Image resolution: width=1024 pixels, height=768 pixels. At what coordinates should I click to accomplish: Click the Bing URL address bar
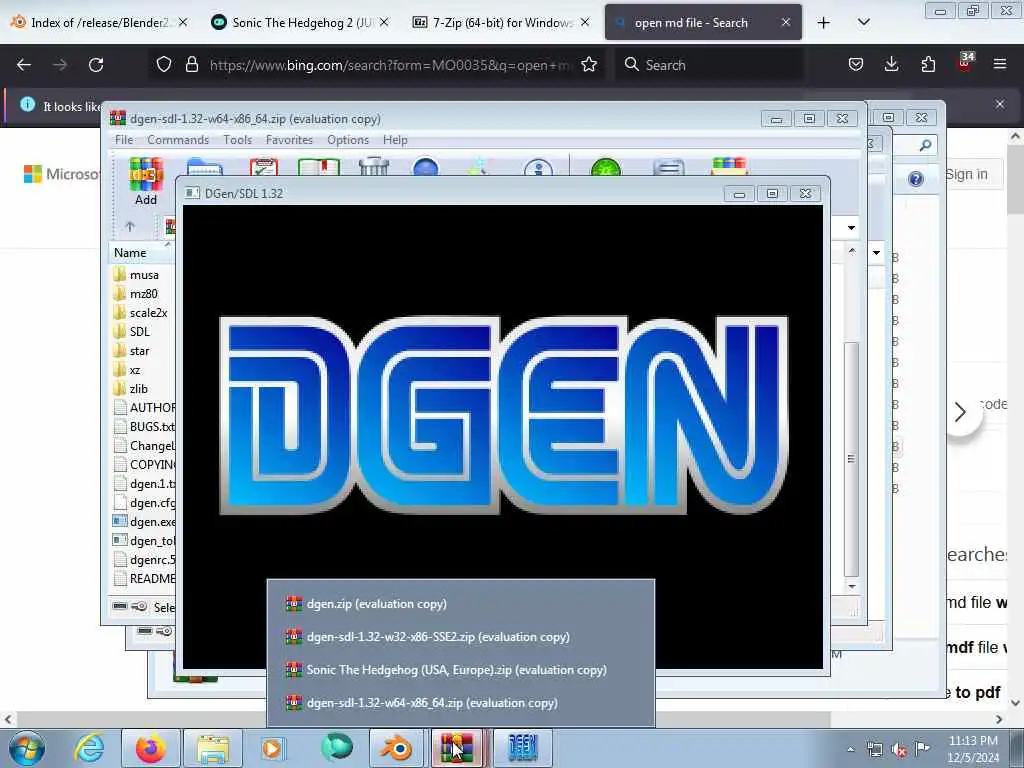pyautogui.click(x=389, y=65)
